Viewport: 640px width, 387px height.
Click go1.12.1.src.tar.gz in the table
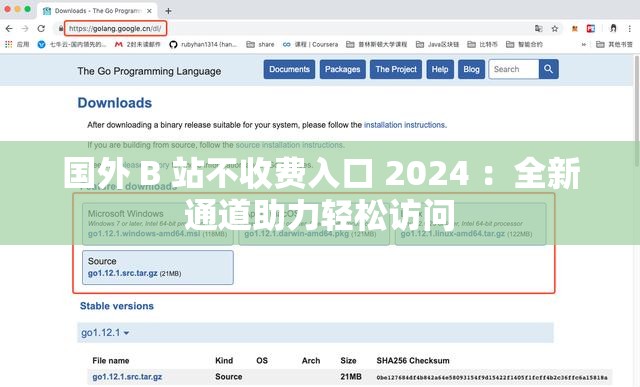127,377
